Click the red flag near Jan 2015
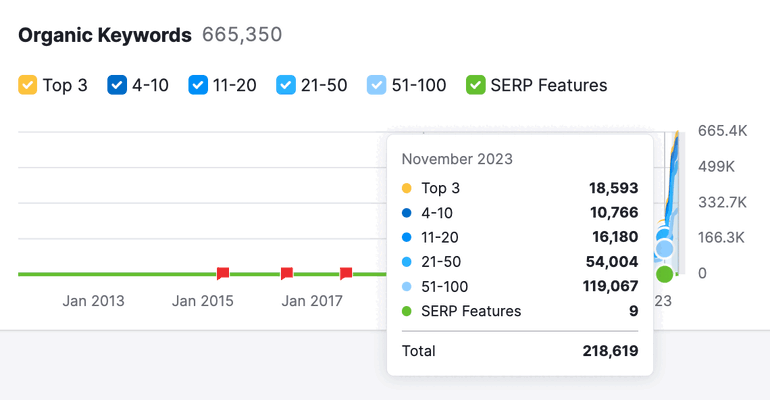 pyautogui.click(x=223, y=273)
